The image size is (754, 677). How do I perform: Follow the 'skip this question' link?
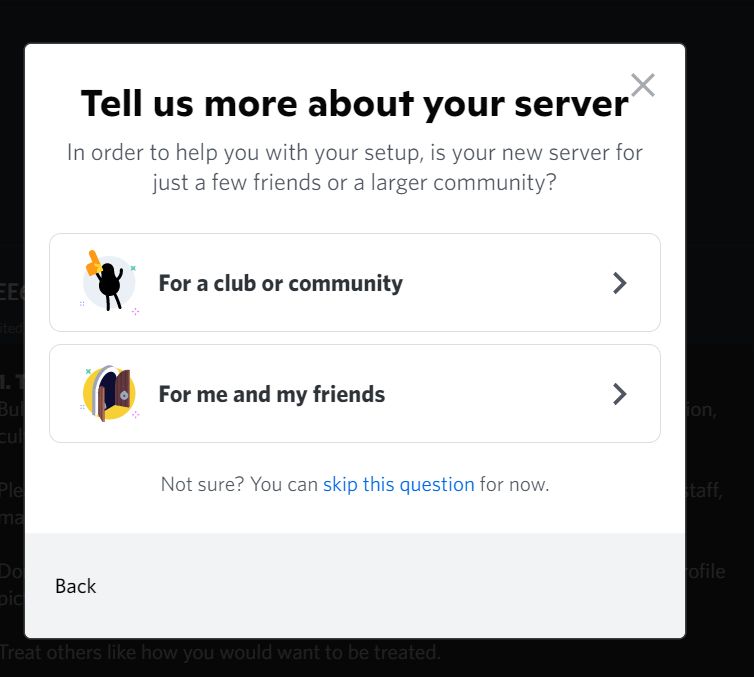coord(399,484)
